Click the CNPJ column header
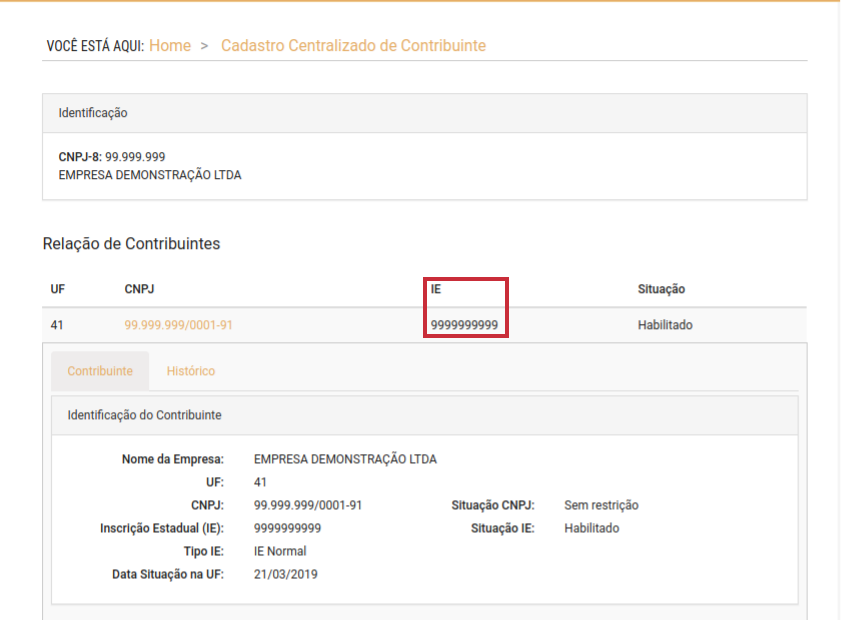 click(139, 289)
